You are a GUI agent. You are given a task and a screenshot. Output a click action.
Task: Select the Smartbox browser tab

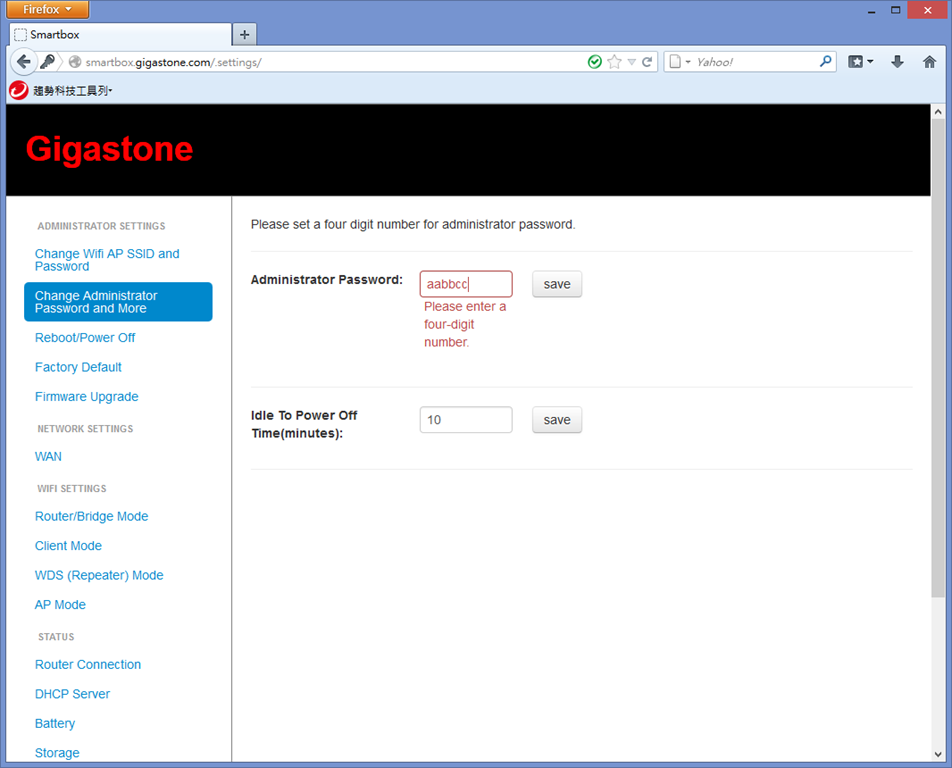(121, 35)
